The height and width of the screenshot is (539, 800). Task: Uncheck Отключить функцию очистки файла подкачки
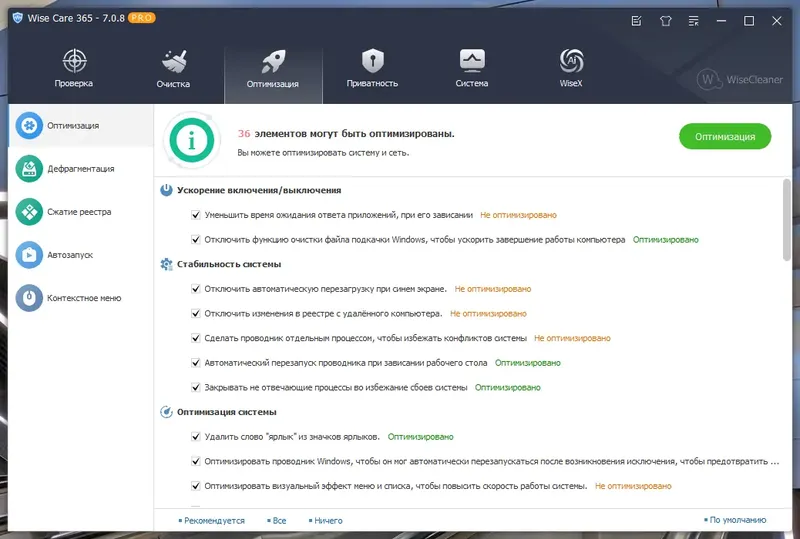point(195,239)
